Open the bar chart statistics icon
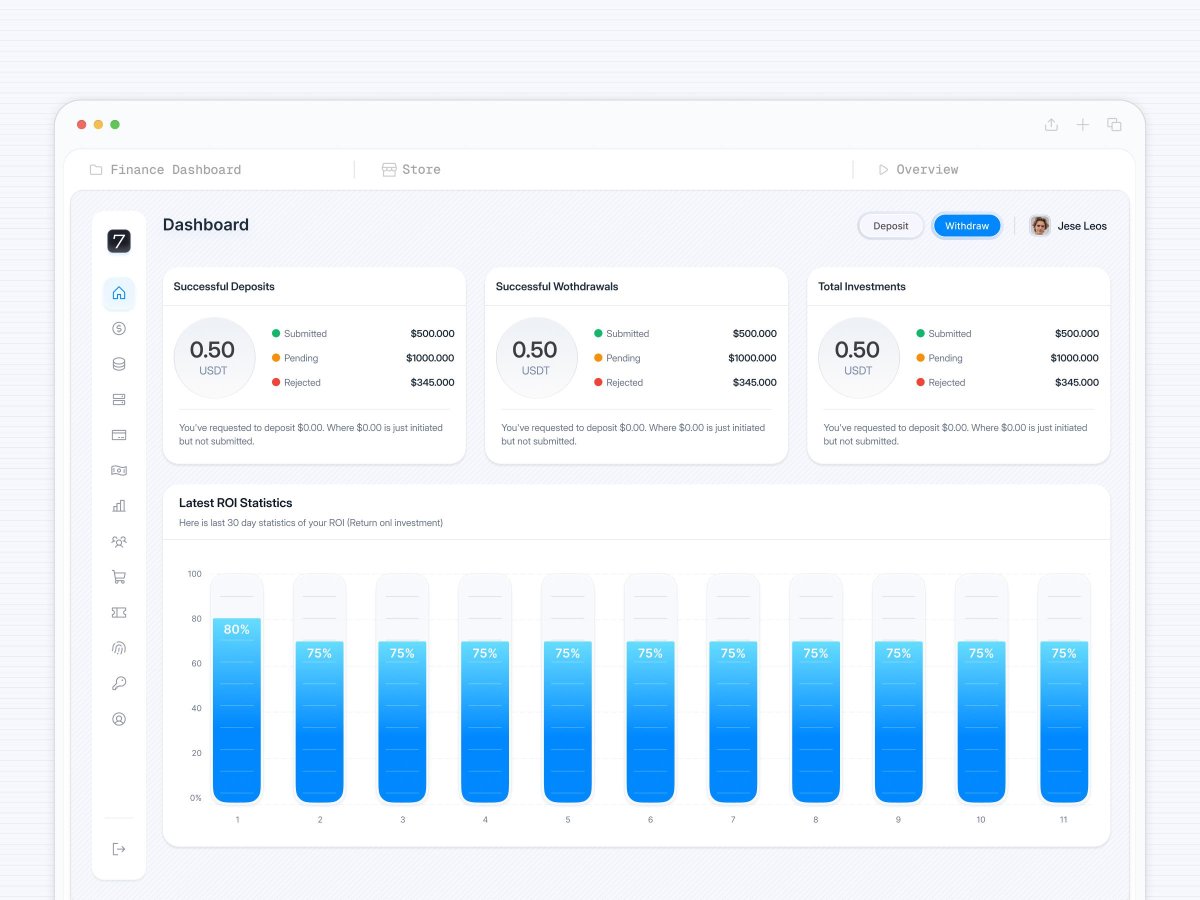The width and height of the screenshot is (1200, 900). pos(119,506)
